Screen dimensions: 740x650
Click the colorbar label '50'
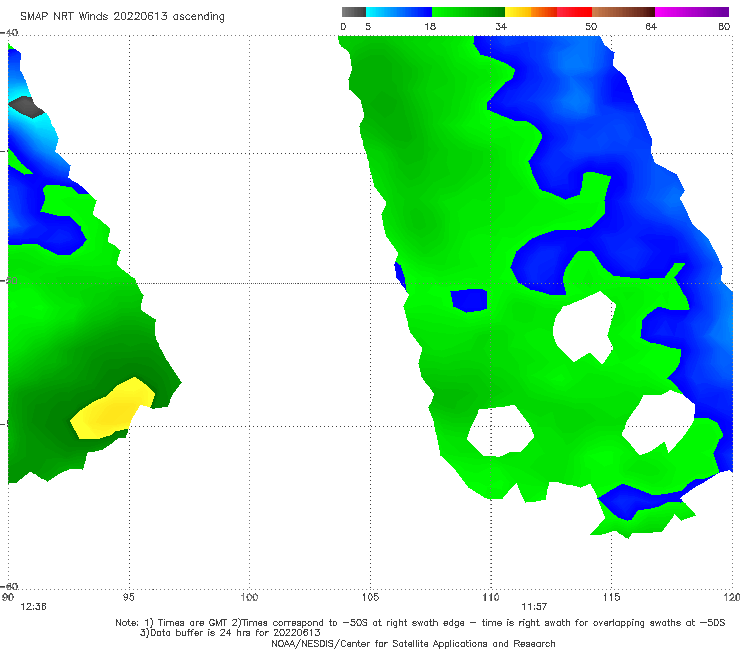click(x=591, y=27)
